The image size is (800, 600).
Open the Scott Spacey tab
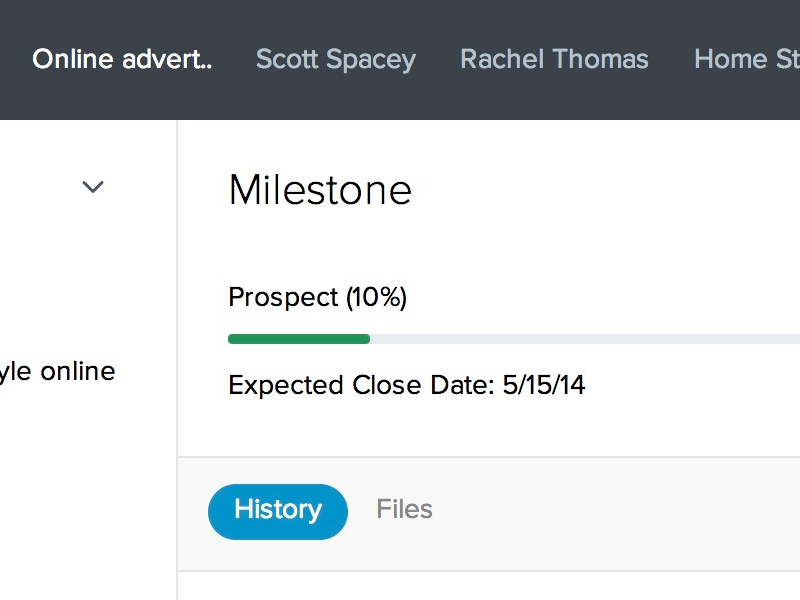[x=335, y=60]
